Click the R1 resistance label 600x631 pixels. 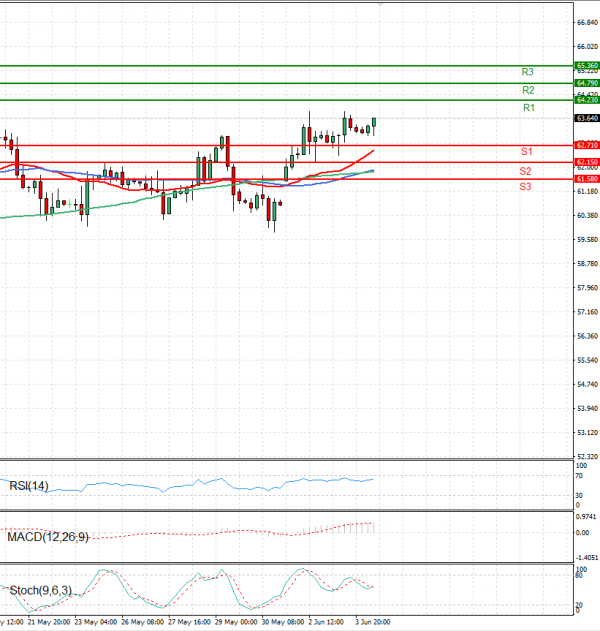point(529,108)
